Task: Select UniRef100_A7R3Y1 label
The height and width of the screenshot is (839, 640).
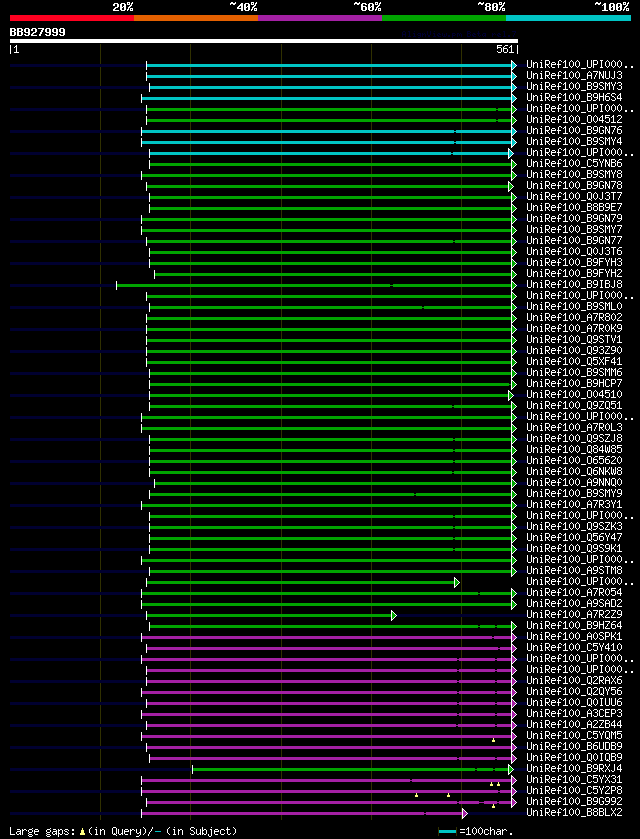Action: click(x=574, y=505)
